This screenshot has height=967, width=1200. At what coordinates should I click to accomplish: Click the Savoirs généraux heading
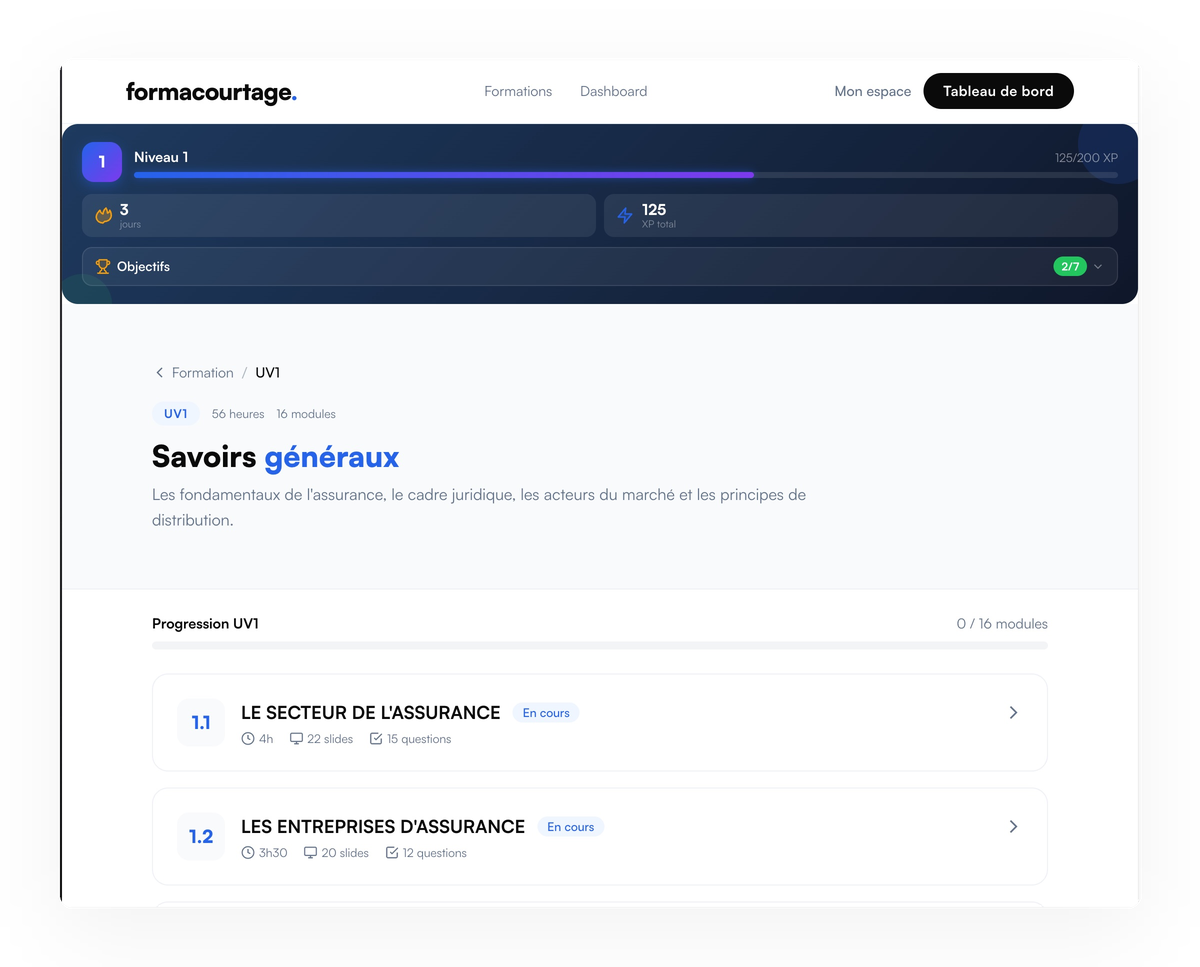click(x=276, y=457)
